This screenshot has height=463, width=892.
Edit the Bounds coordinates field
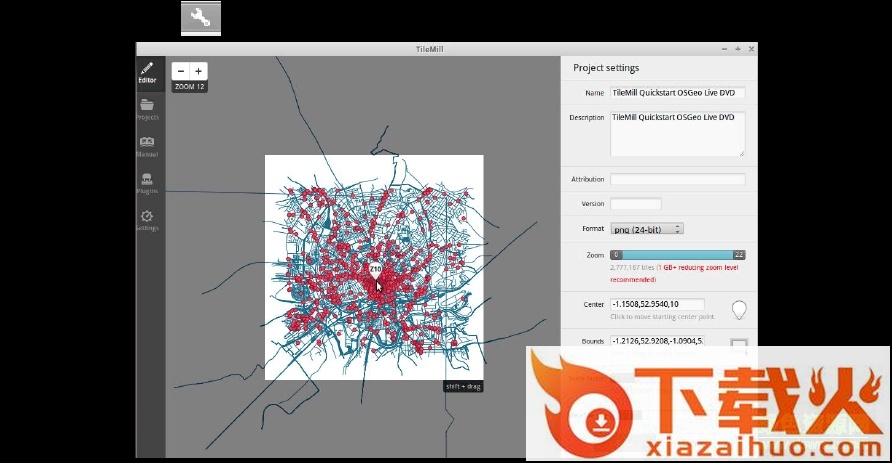[x=657, y=341]
